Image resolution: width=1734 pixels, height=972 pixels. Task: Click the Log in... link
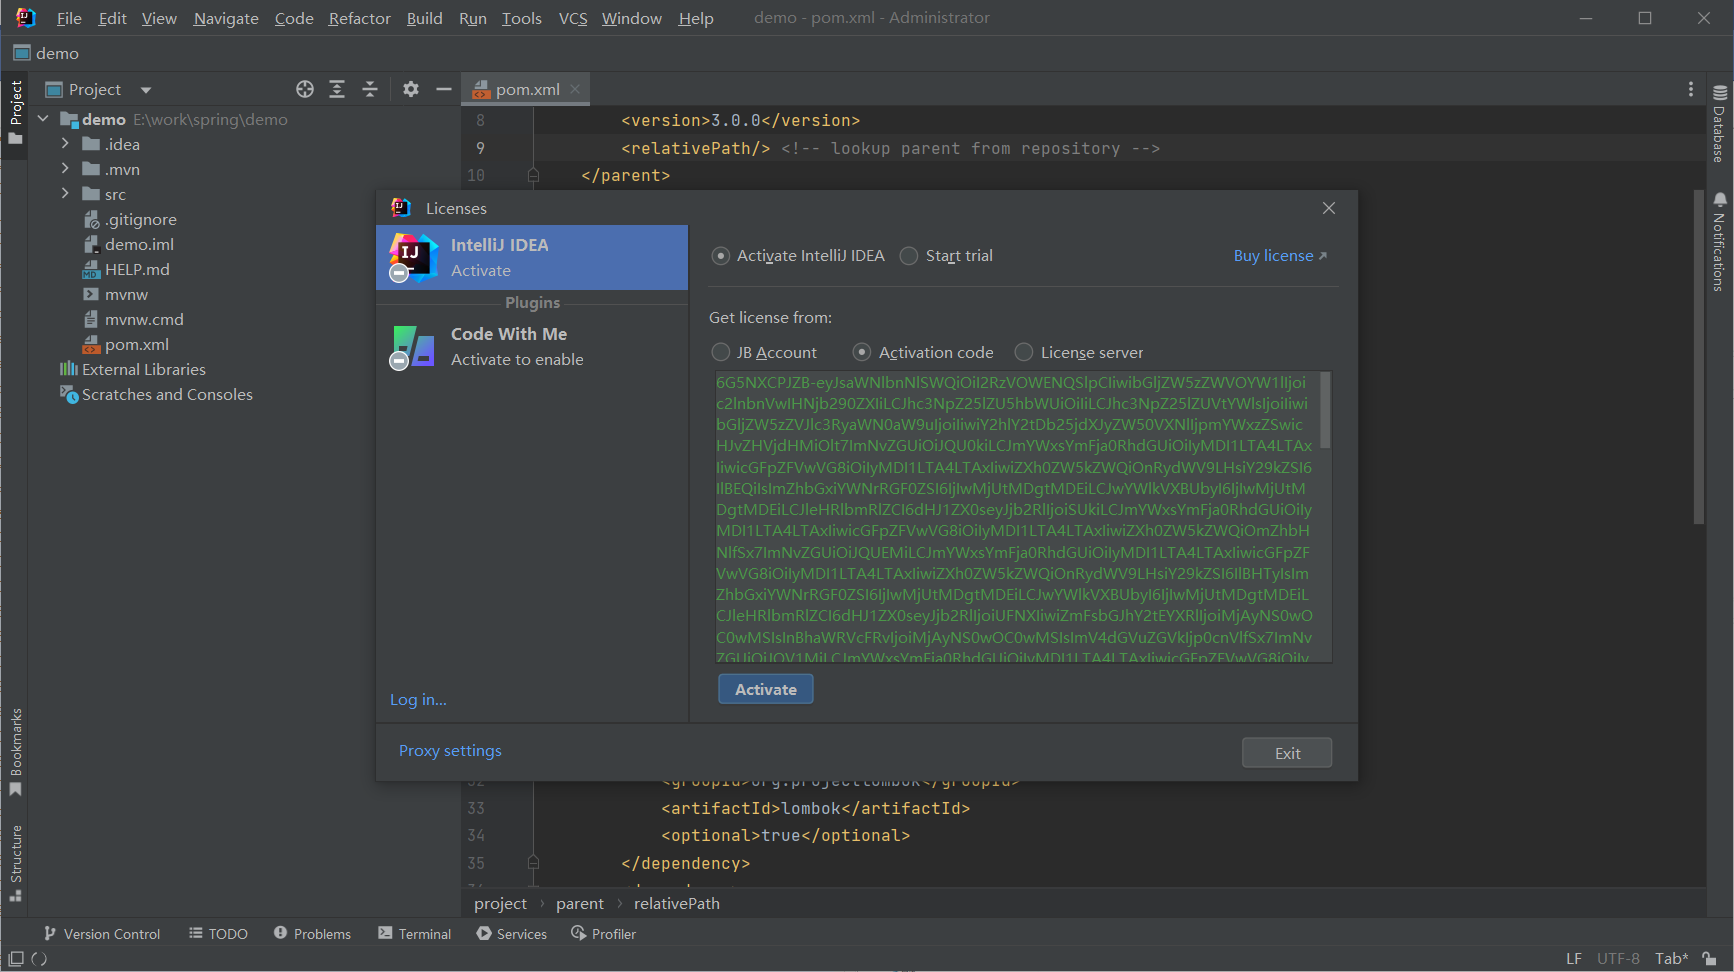(418, 700)
